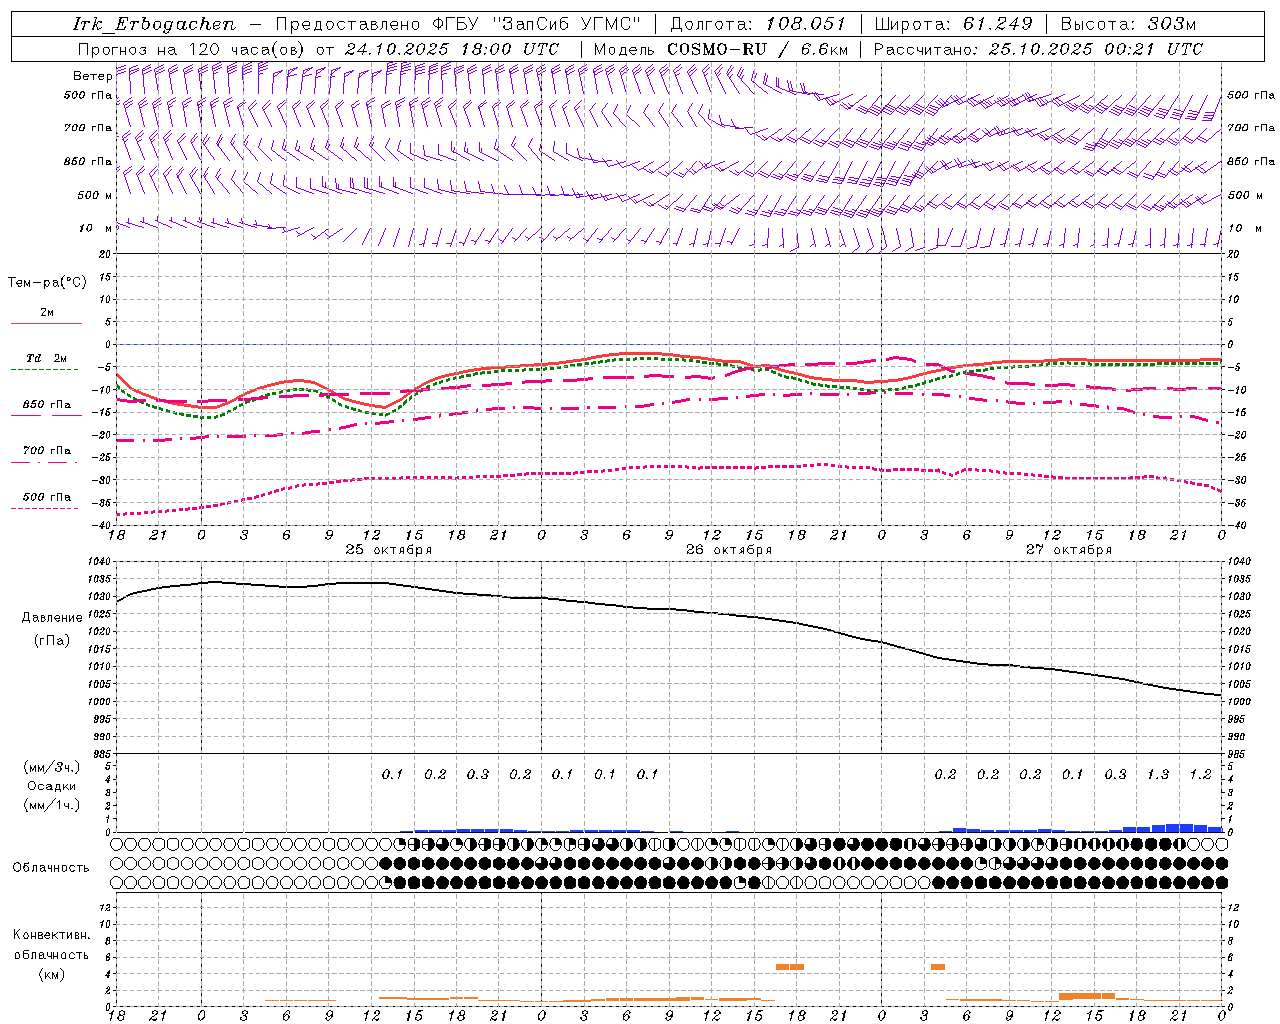The width and height of the screenshot is (1280, 1024).
Task: Click the ФГБУ "ЗапСиб УГМС" provider text
Action: [x=536, y=24]
